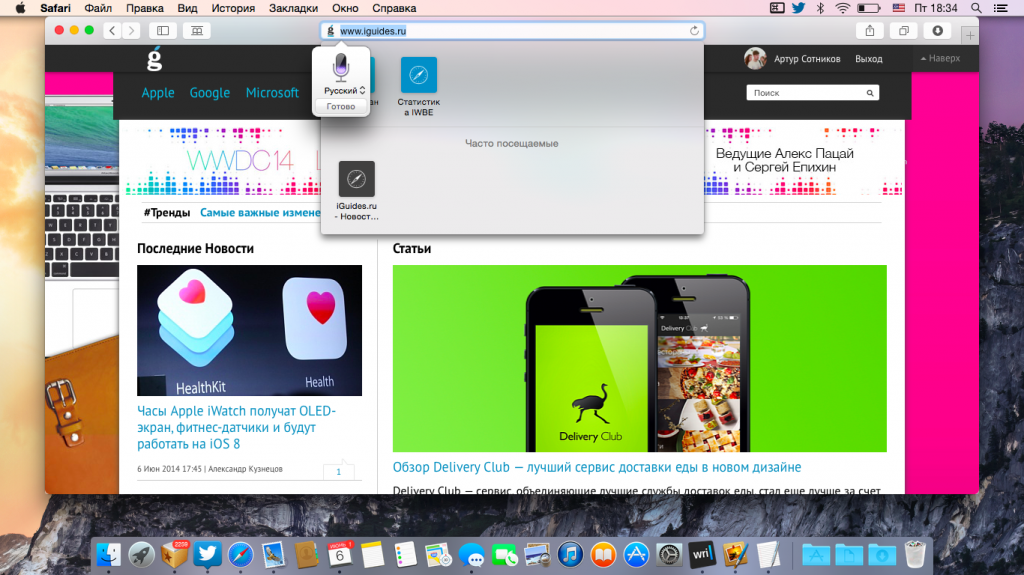Open Twitter app in the Dock
Image resolution: width=1024 pixels, height=575 pixels.
click(207, 555)
